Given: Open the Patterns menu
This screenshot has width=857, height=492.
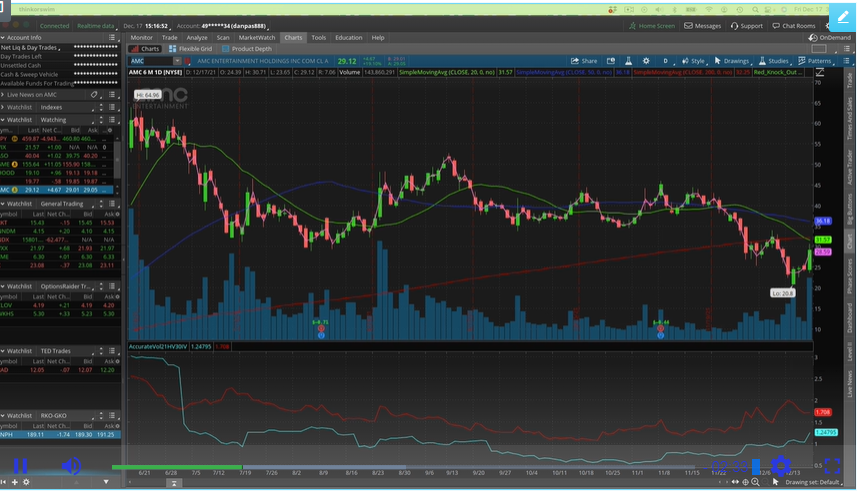Looking at the screenshot, I should coord(814,61).
